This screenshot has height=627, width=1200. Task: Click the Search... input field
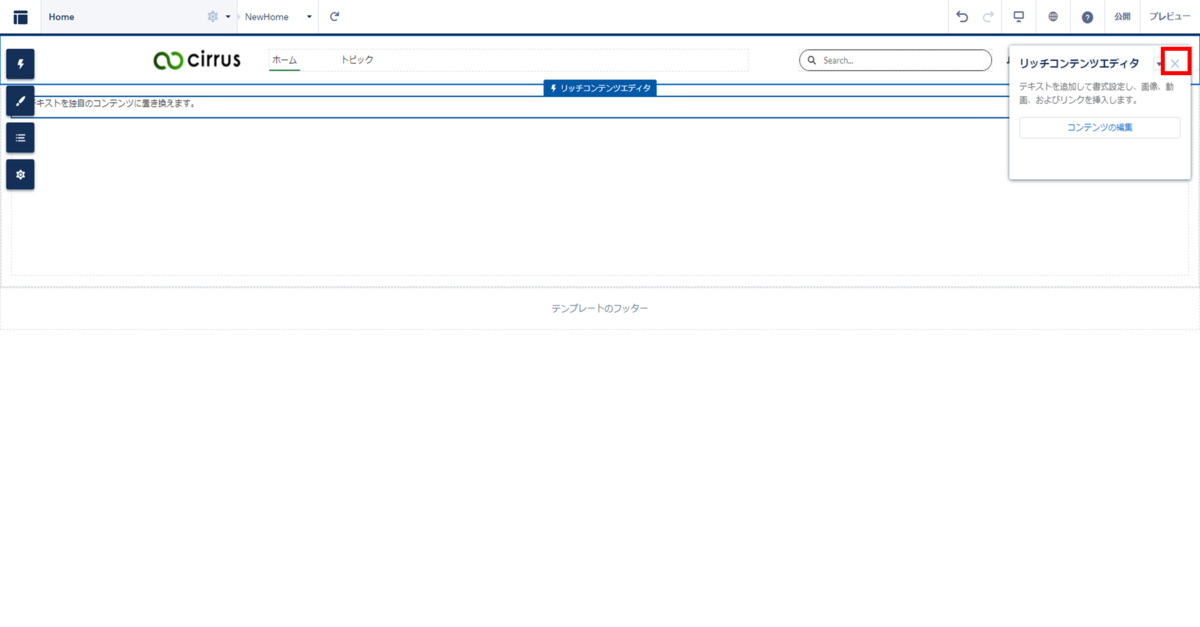[x=895, y=60]
